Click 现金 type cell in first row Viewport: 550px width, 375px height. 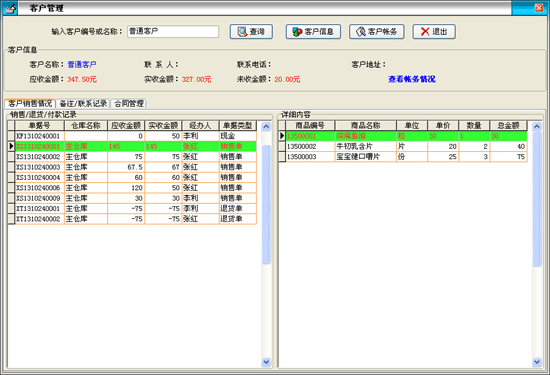point(238,136)
